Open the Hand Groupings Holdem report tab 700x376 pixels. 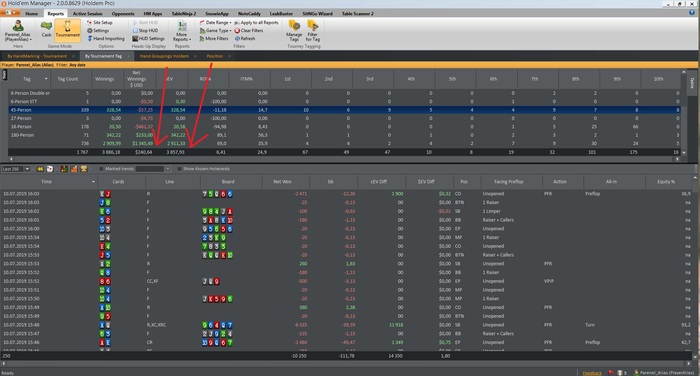click(x=164, y=56)
